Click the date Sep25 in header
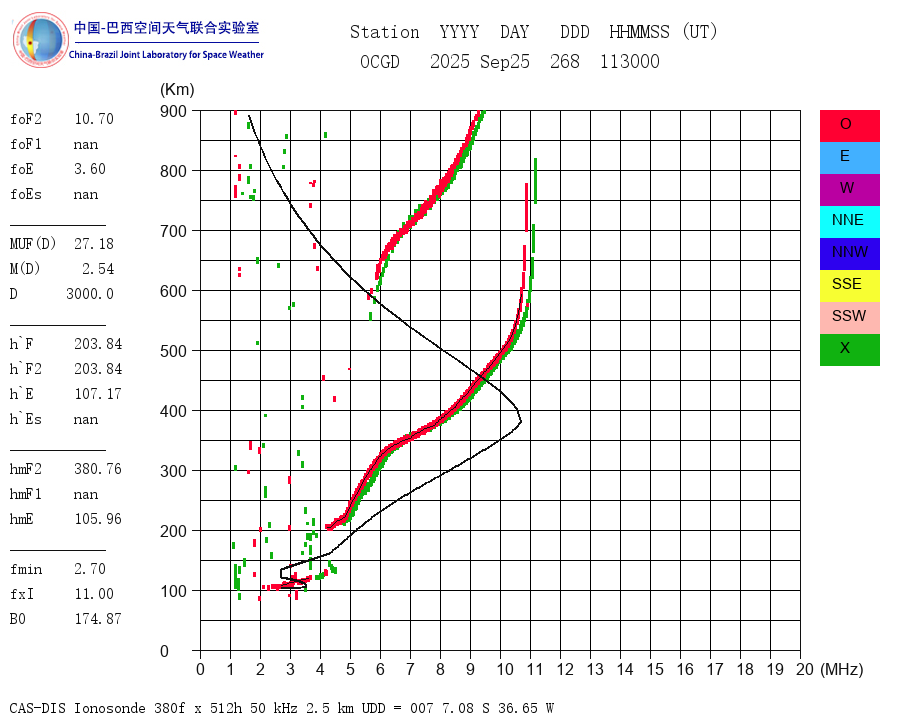The image size is (900, 720). coord(505,61)
